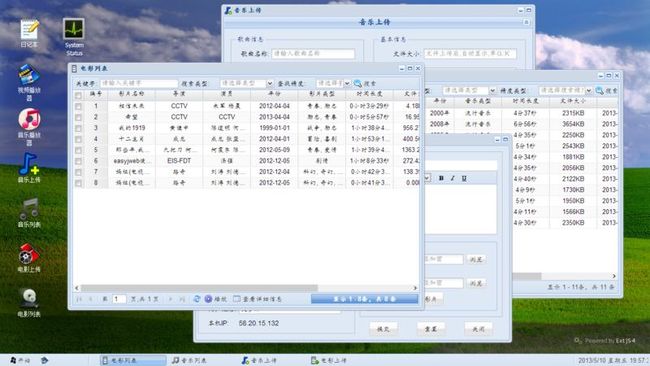Open the 音乐上传 music upload desktop icon
Viewport: 650px width, 366px height.
pyautogui.click(x=29, y=168)
